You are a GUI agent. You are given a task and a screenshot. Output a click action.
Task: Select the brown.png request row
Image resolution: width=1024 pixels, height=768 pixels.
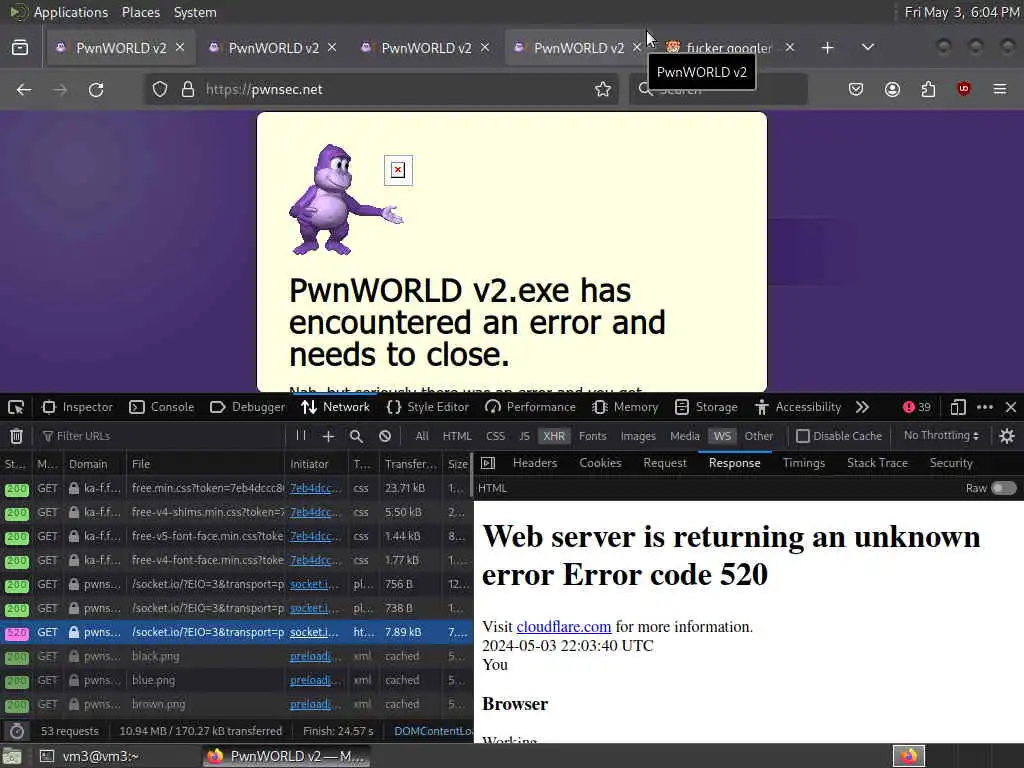(x=236, y=705)
